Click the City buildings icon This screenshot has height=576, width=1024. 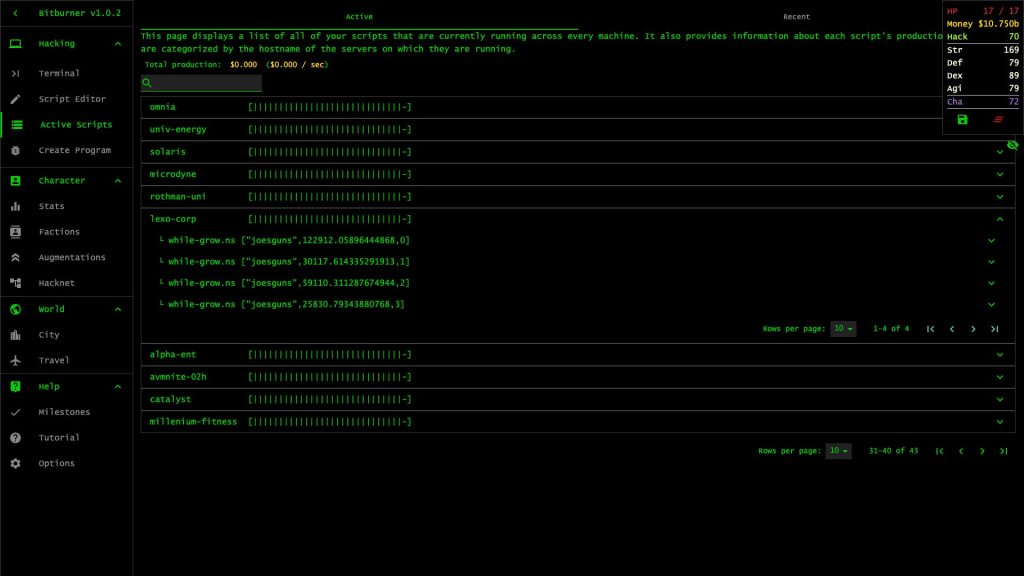pyautogui.click(x=15, y=334)
